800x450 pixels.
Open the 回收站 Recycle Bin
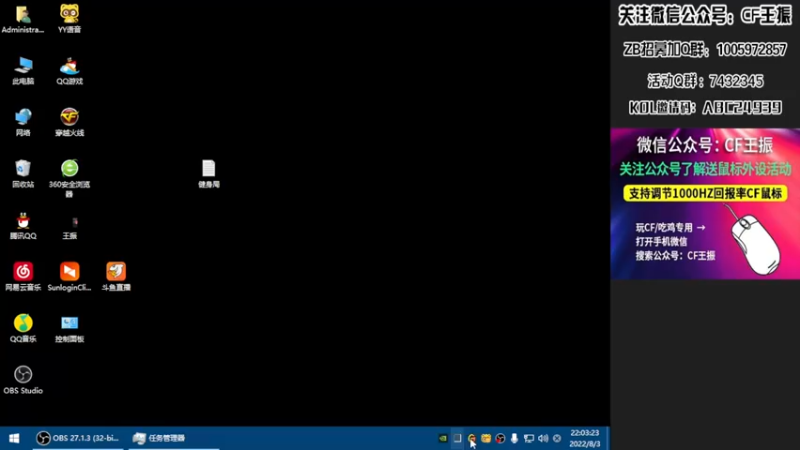(x=23, y=174)
